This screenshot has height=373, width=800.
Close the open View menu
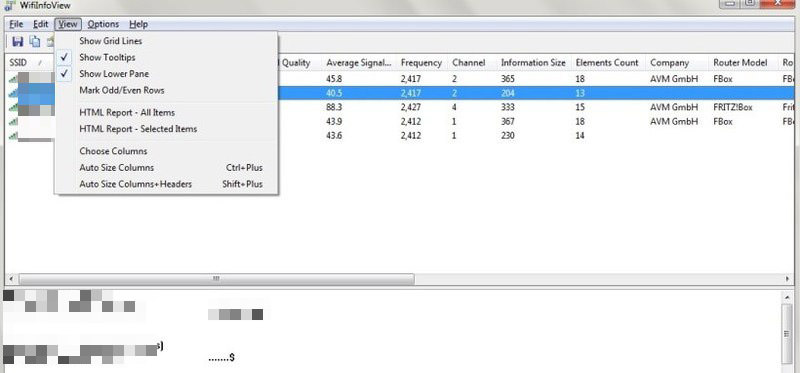click(x=67, y=24)
